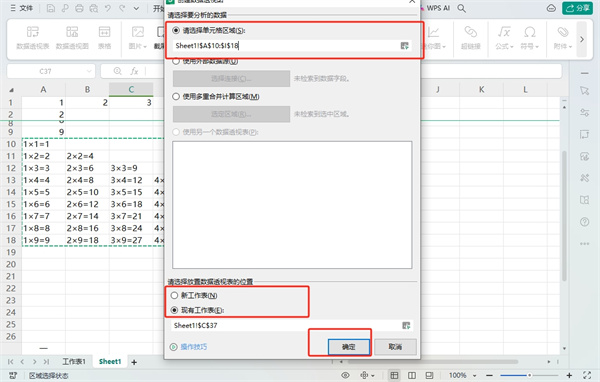Click the zoom magnifier icon in formula bar

(x=117, y=71)
